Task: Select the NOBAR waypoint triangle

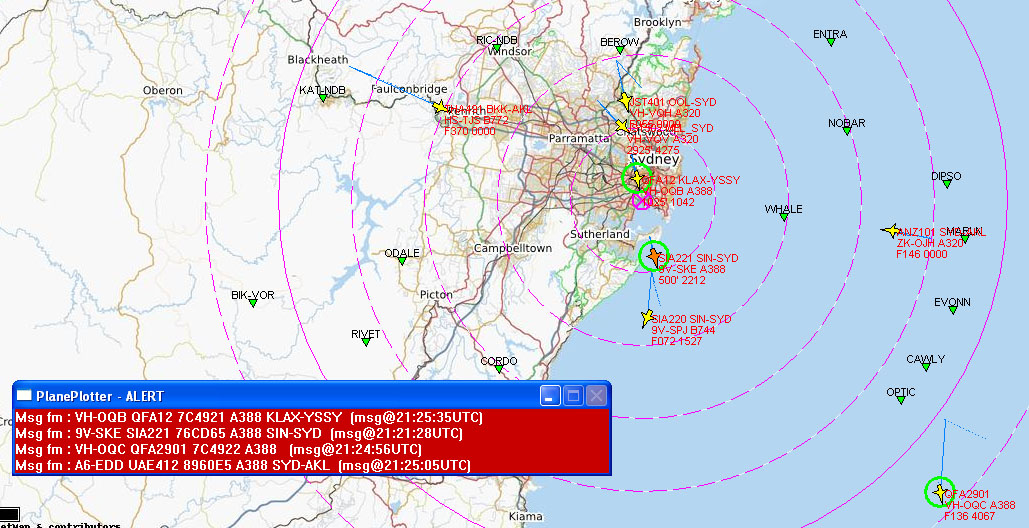Action: (847, 131)
